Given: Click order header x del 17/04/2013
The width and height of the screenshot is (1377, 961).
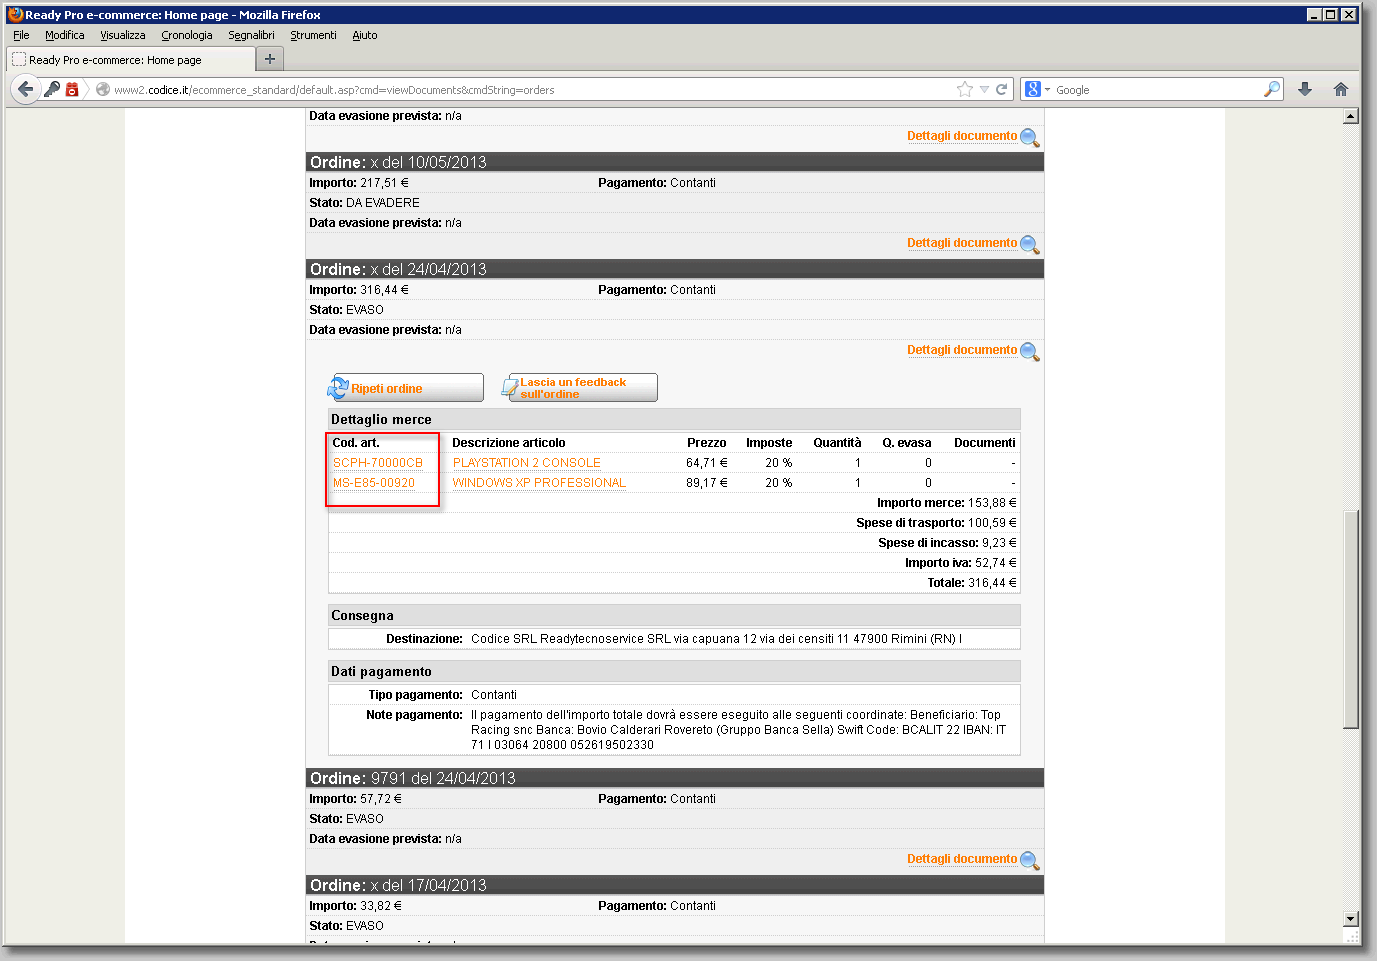Looking at the screenshot, I should pyautogui.click(x=675, y=885).
